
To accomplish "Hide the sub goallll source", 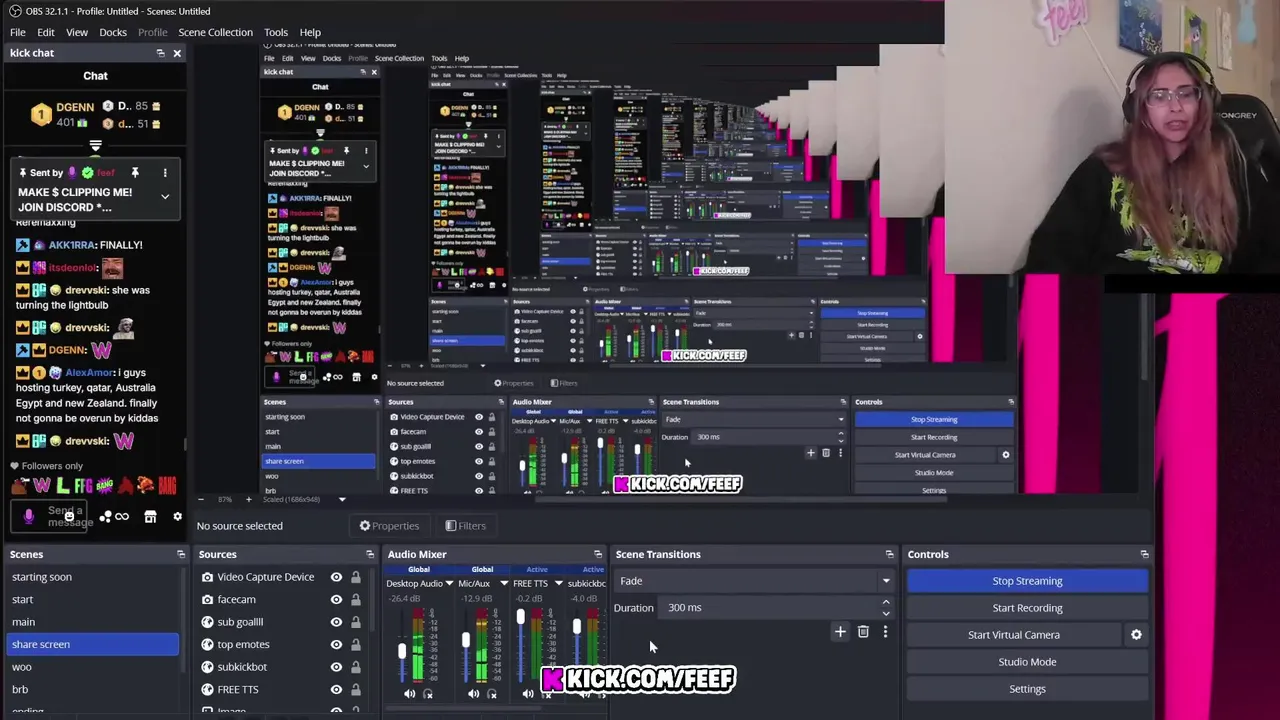I will point(336,622).
